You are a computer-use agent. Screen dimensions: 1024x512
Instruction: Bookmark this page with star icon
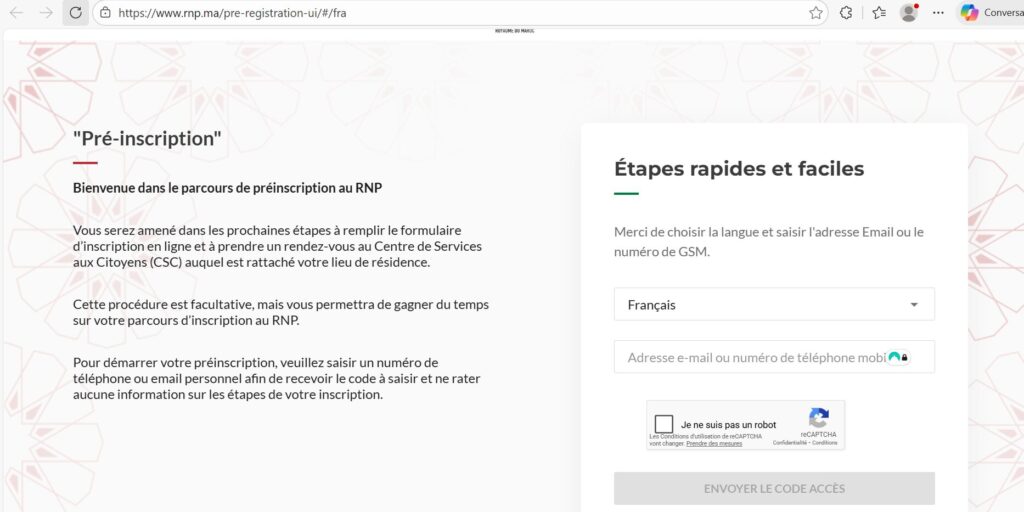coord(816,13)
